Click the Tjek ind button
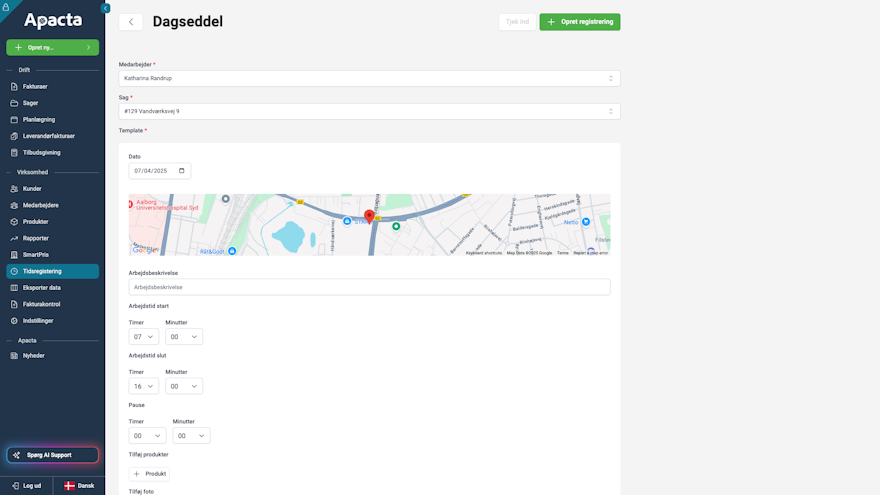 point(517,22)
